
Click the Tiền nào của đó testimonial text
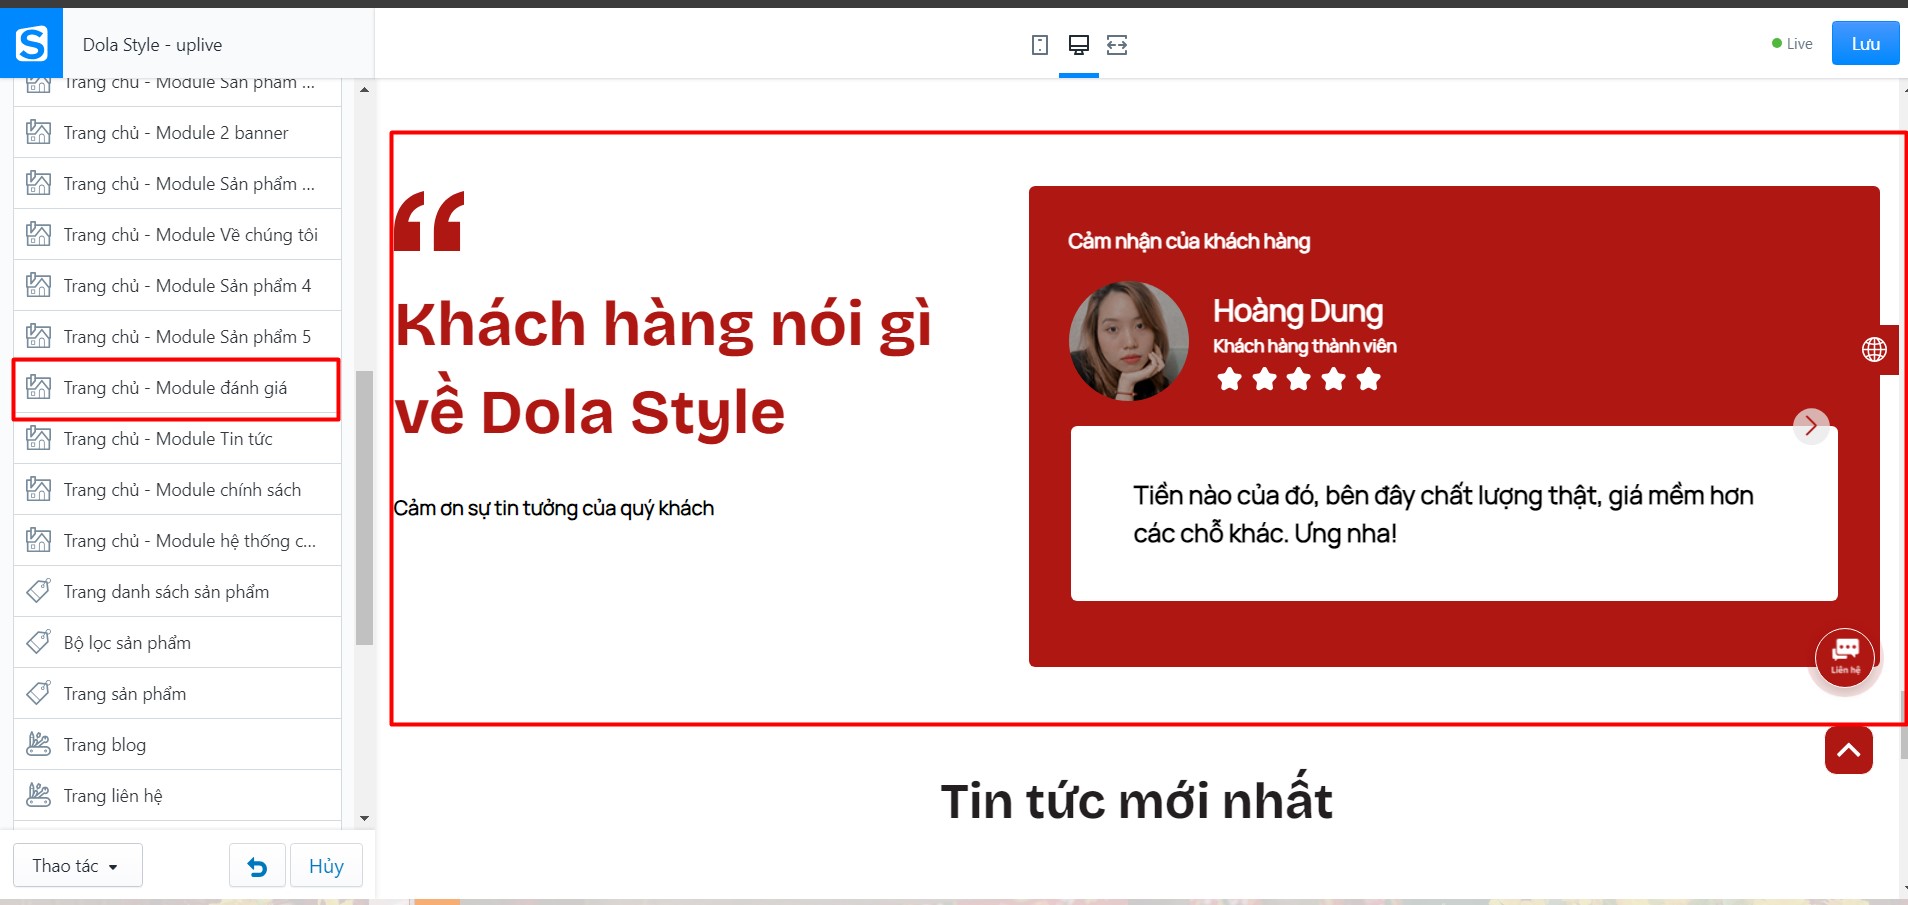tap(1443, 514)
